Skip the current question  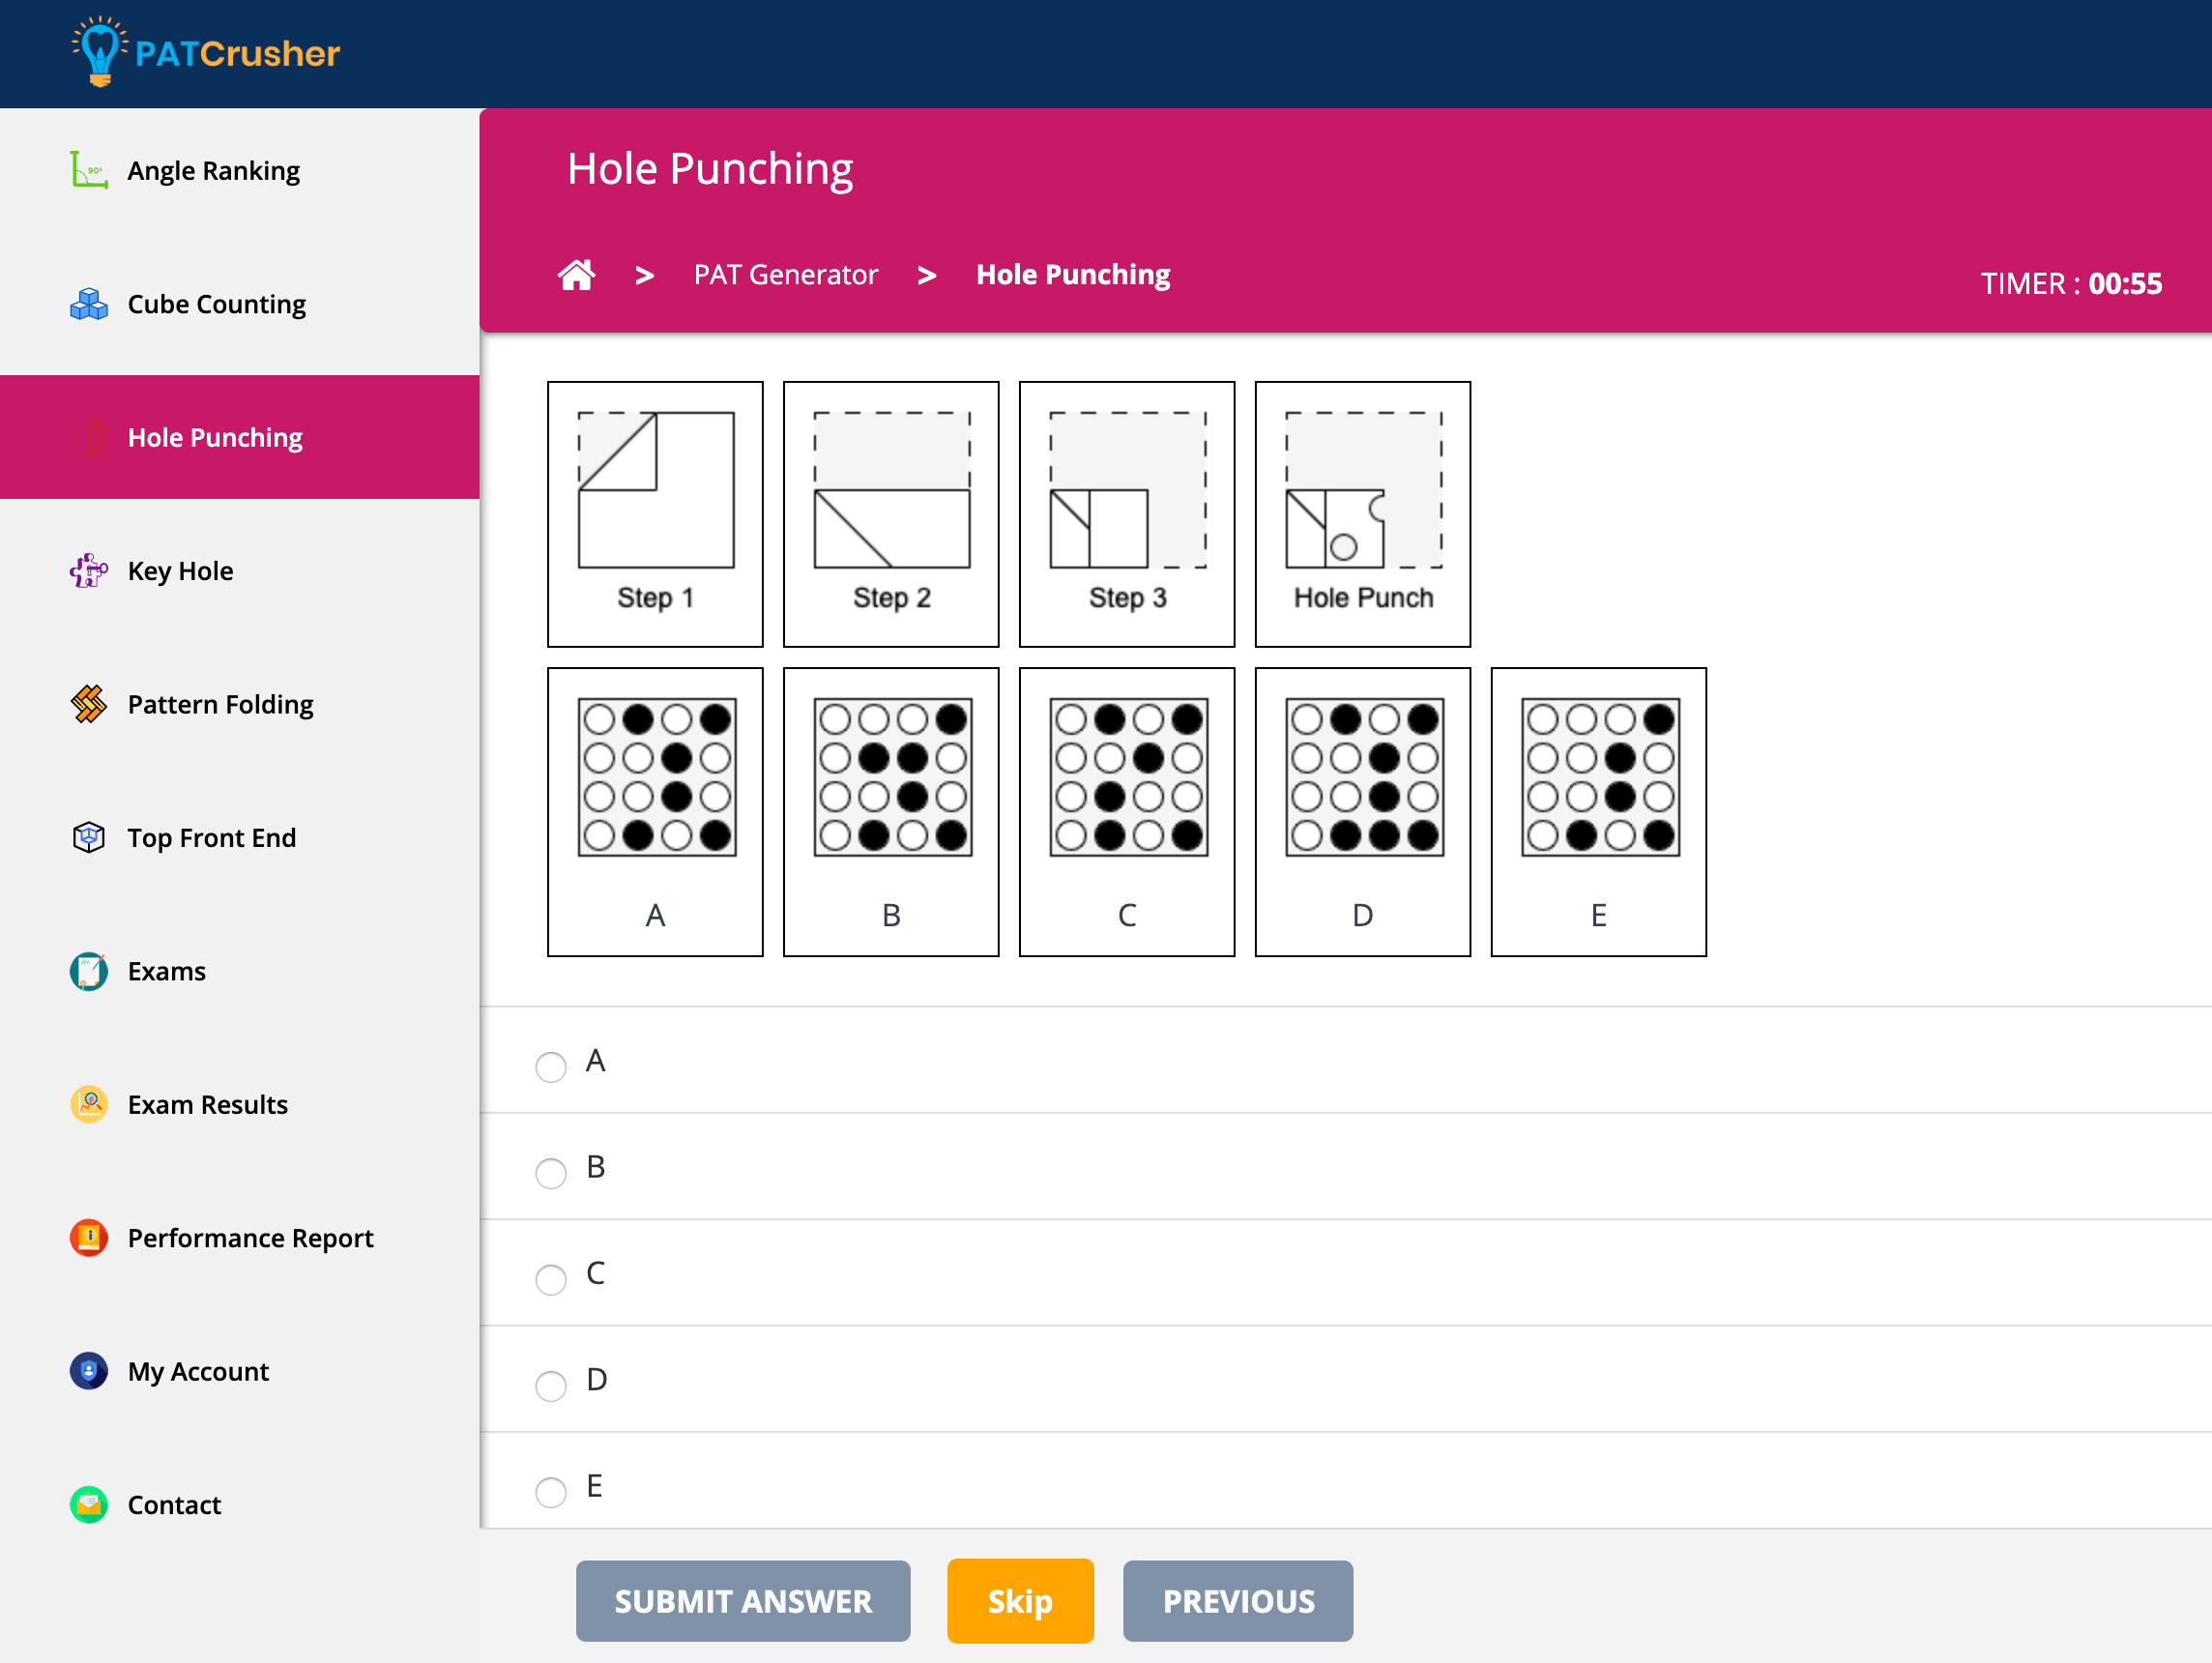tap(1020, 1601)
